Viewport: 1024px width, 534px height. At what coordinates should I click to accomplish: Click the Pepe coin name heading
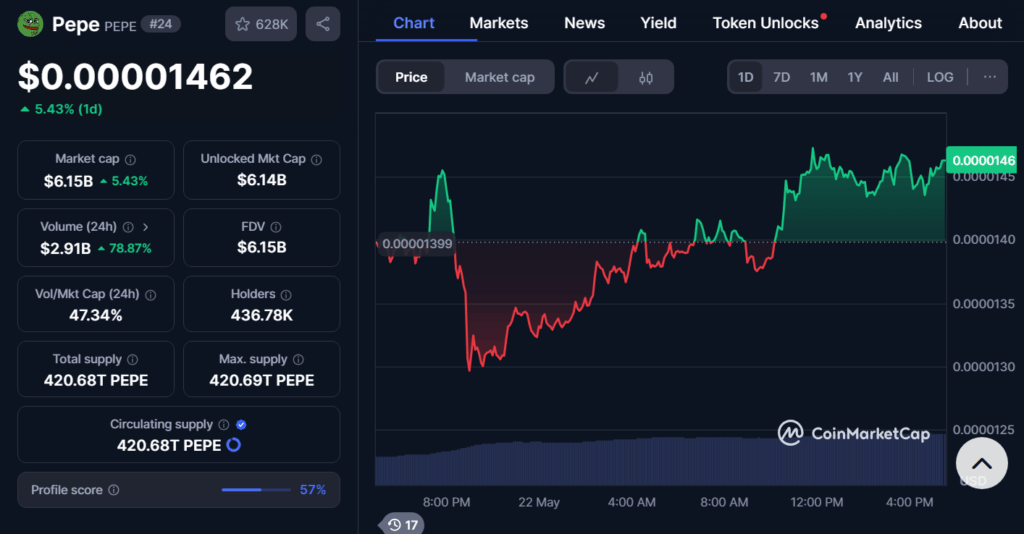[76, 24]
